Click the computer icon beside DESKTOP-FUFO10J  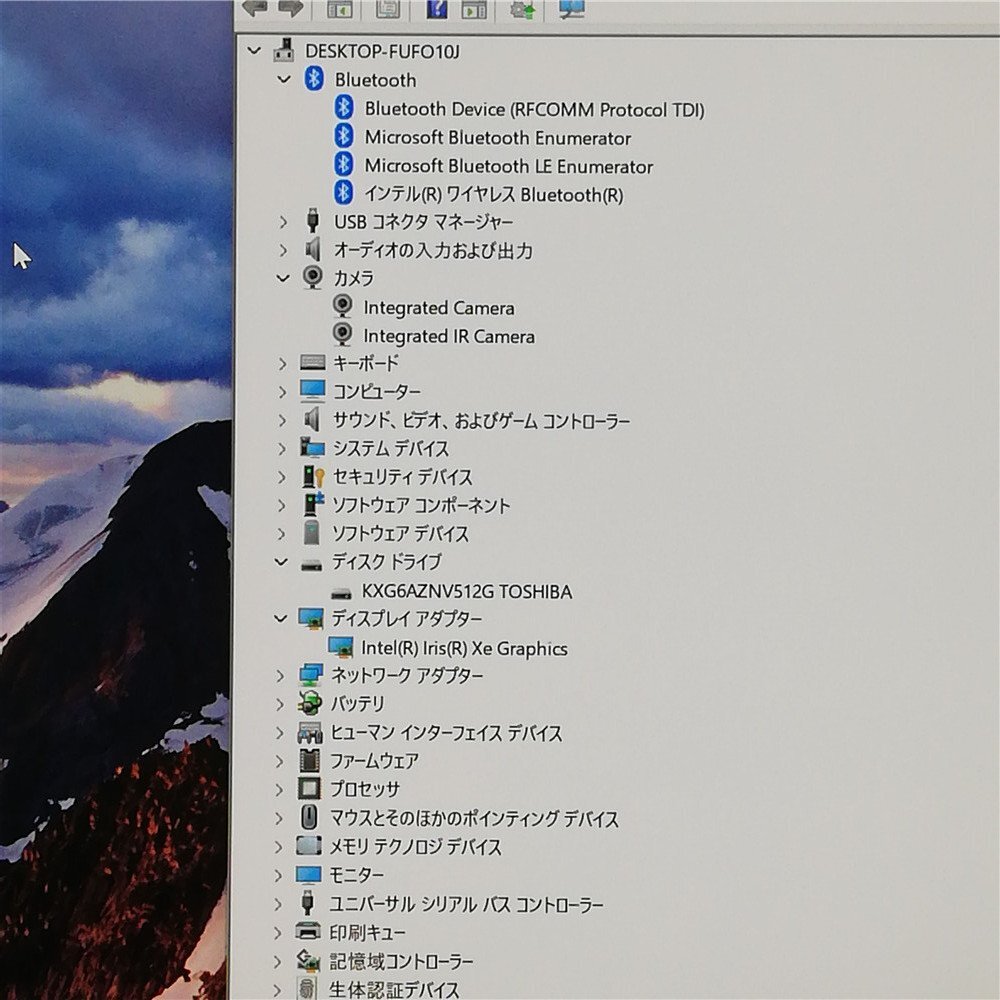coord(284,50)
